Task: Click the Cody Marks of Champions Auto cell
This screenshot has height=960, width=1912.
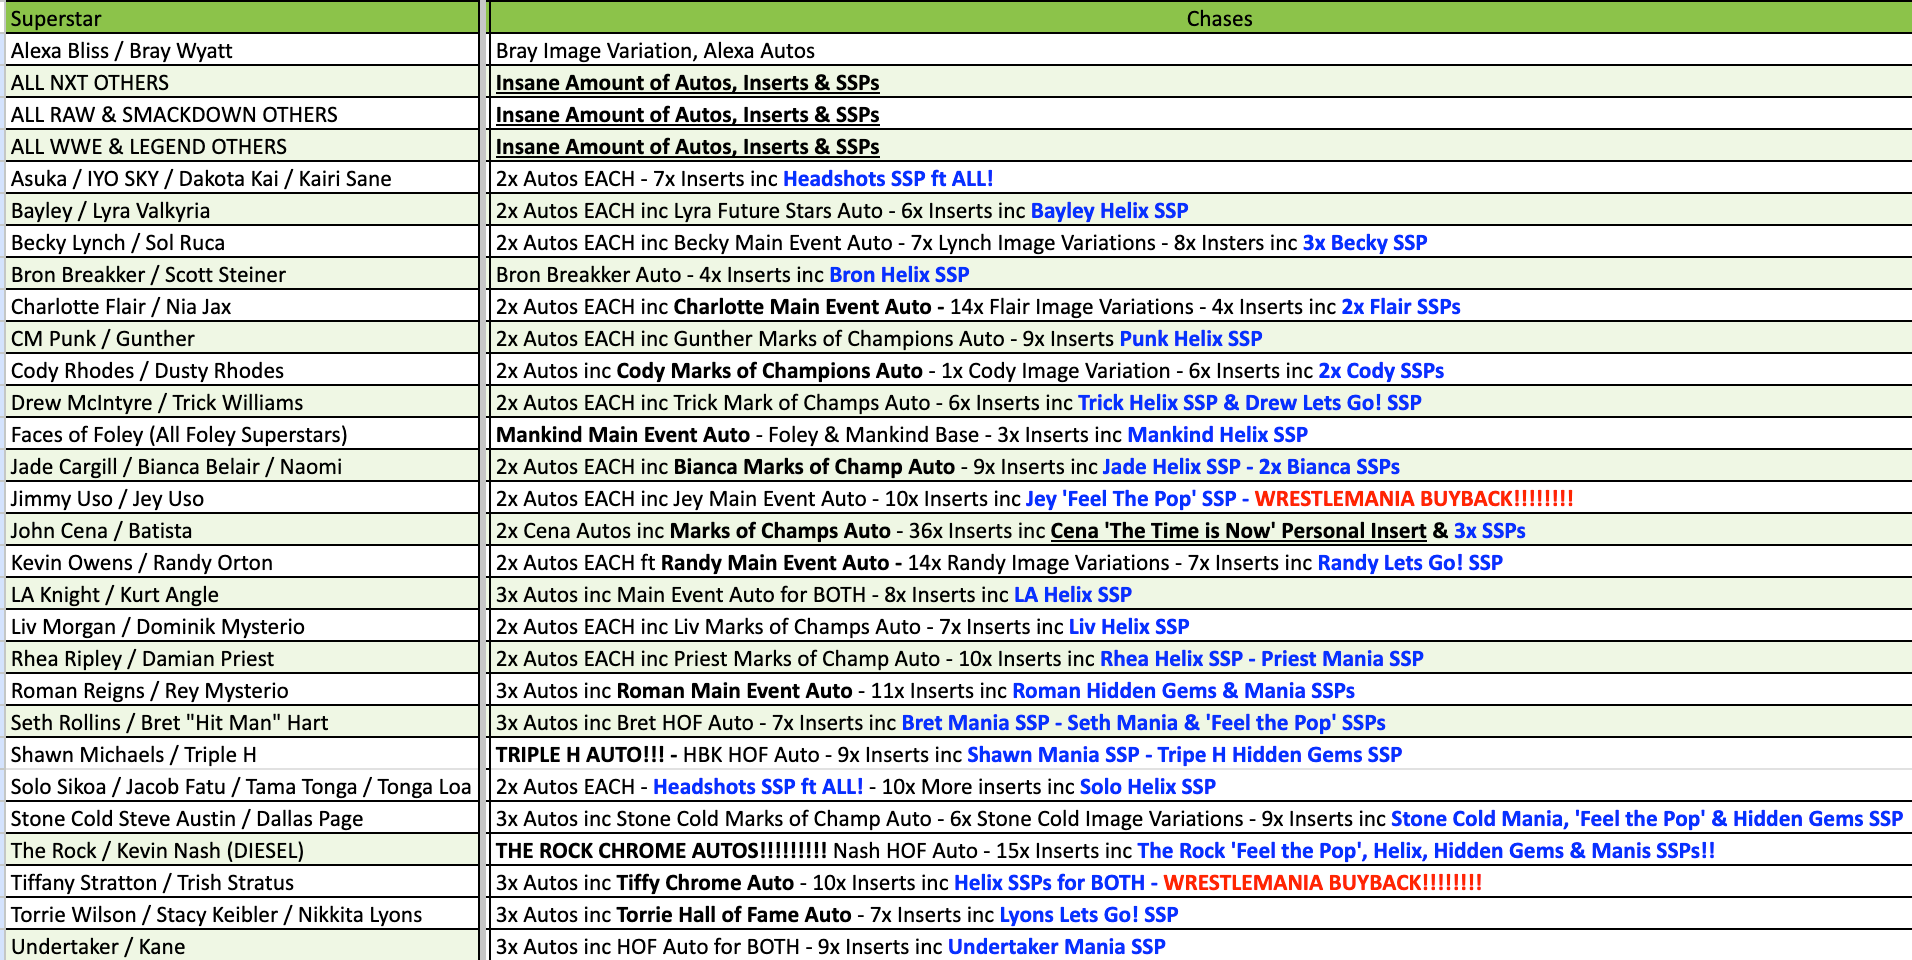Action: 1200,370
